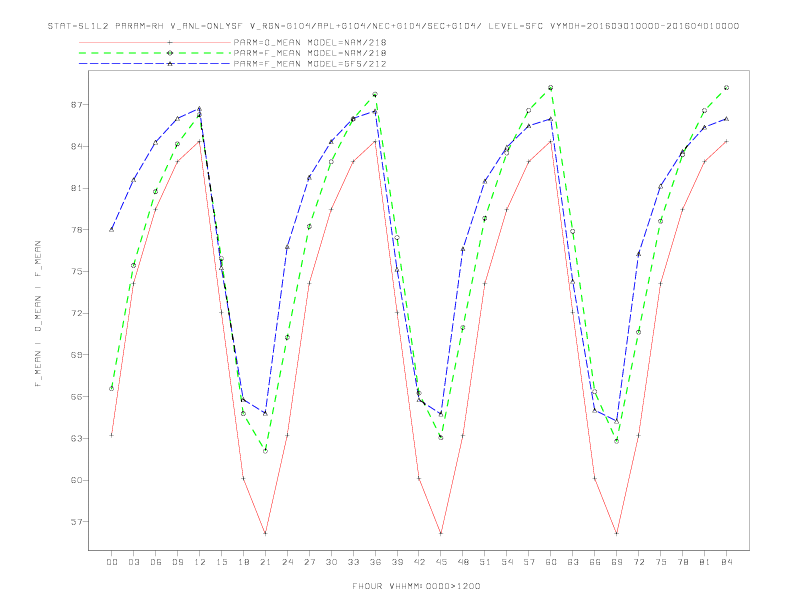Click x-axis hour label 57
The image size is (792, 612).
coord(529,562)
